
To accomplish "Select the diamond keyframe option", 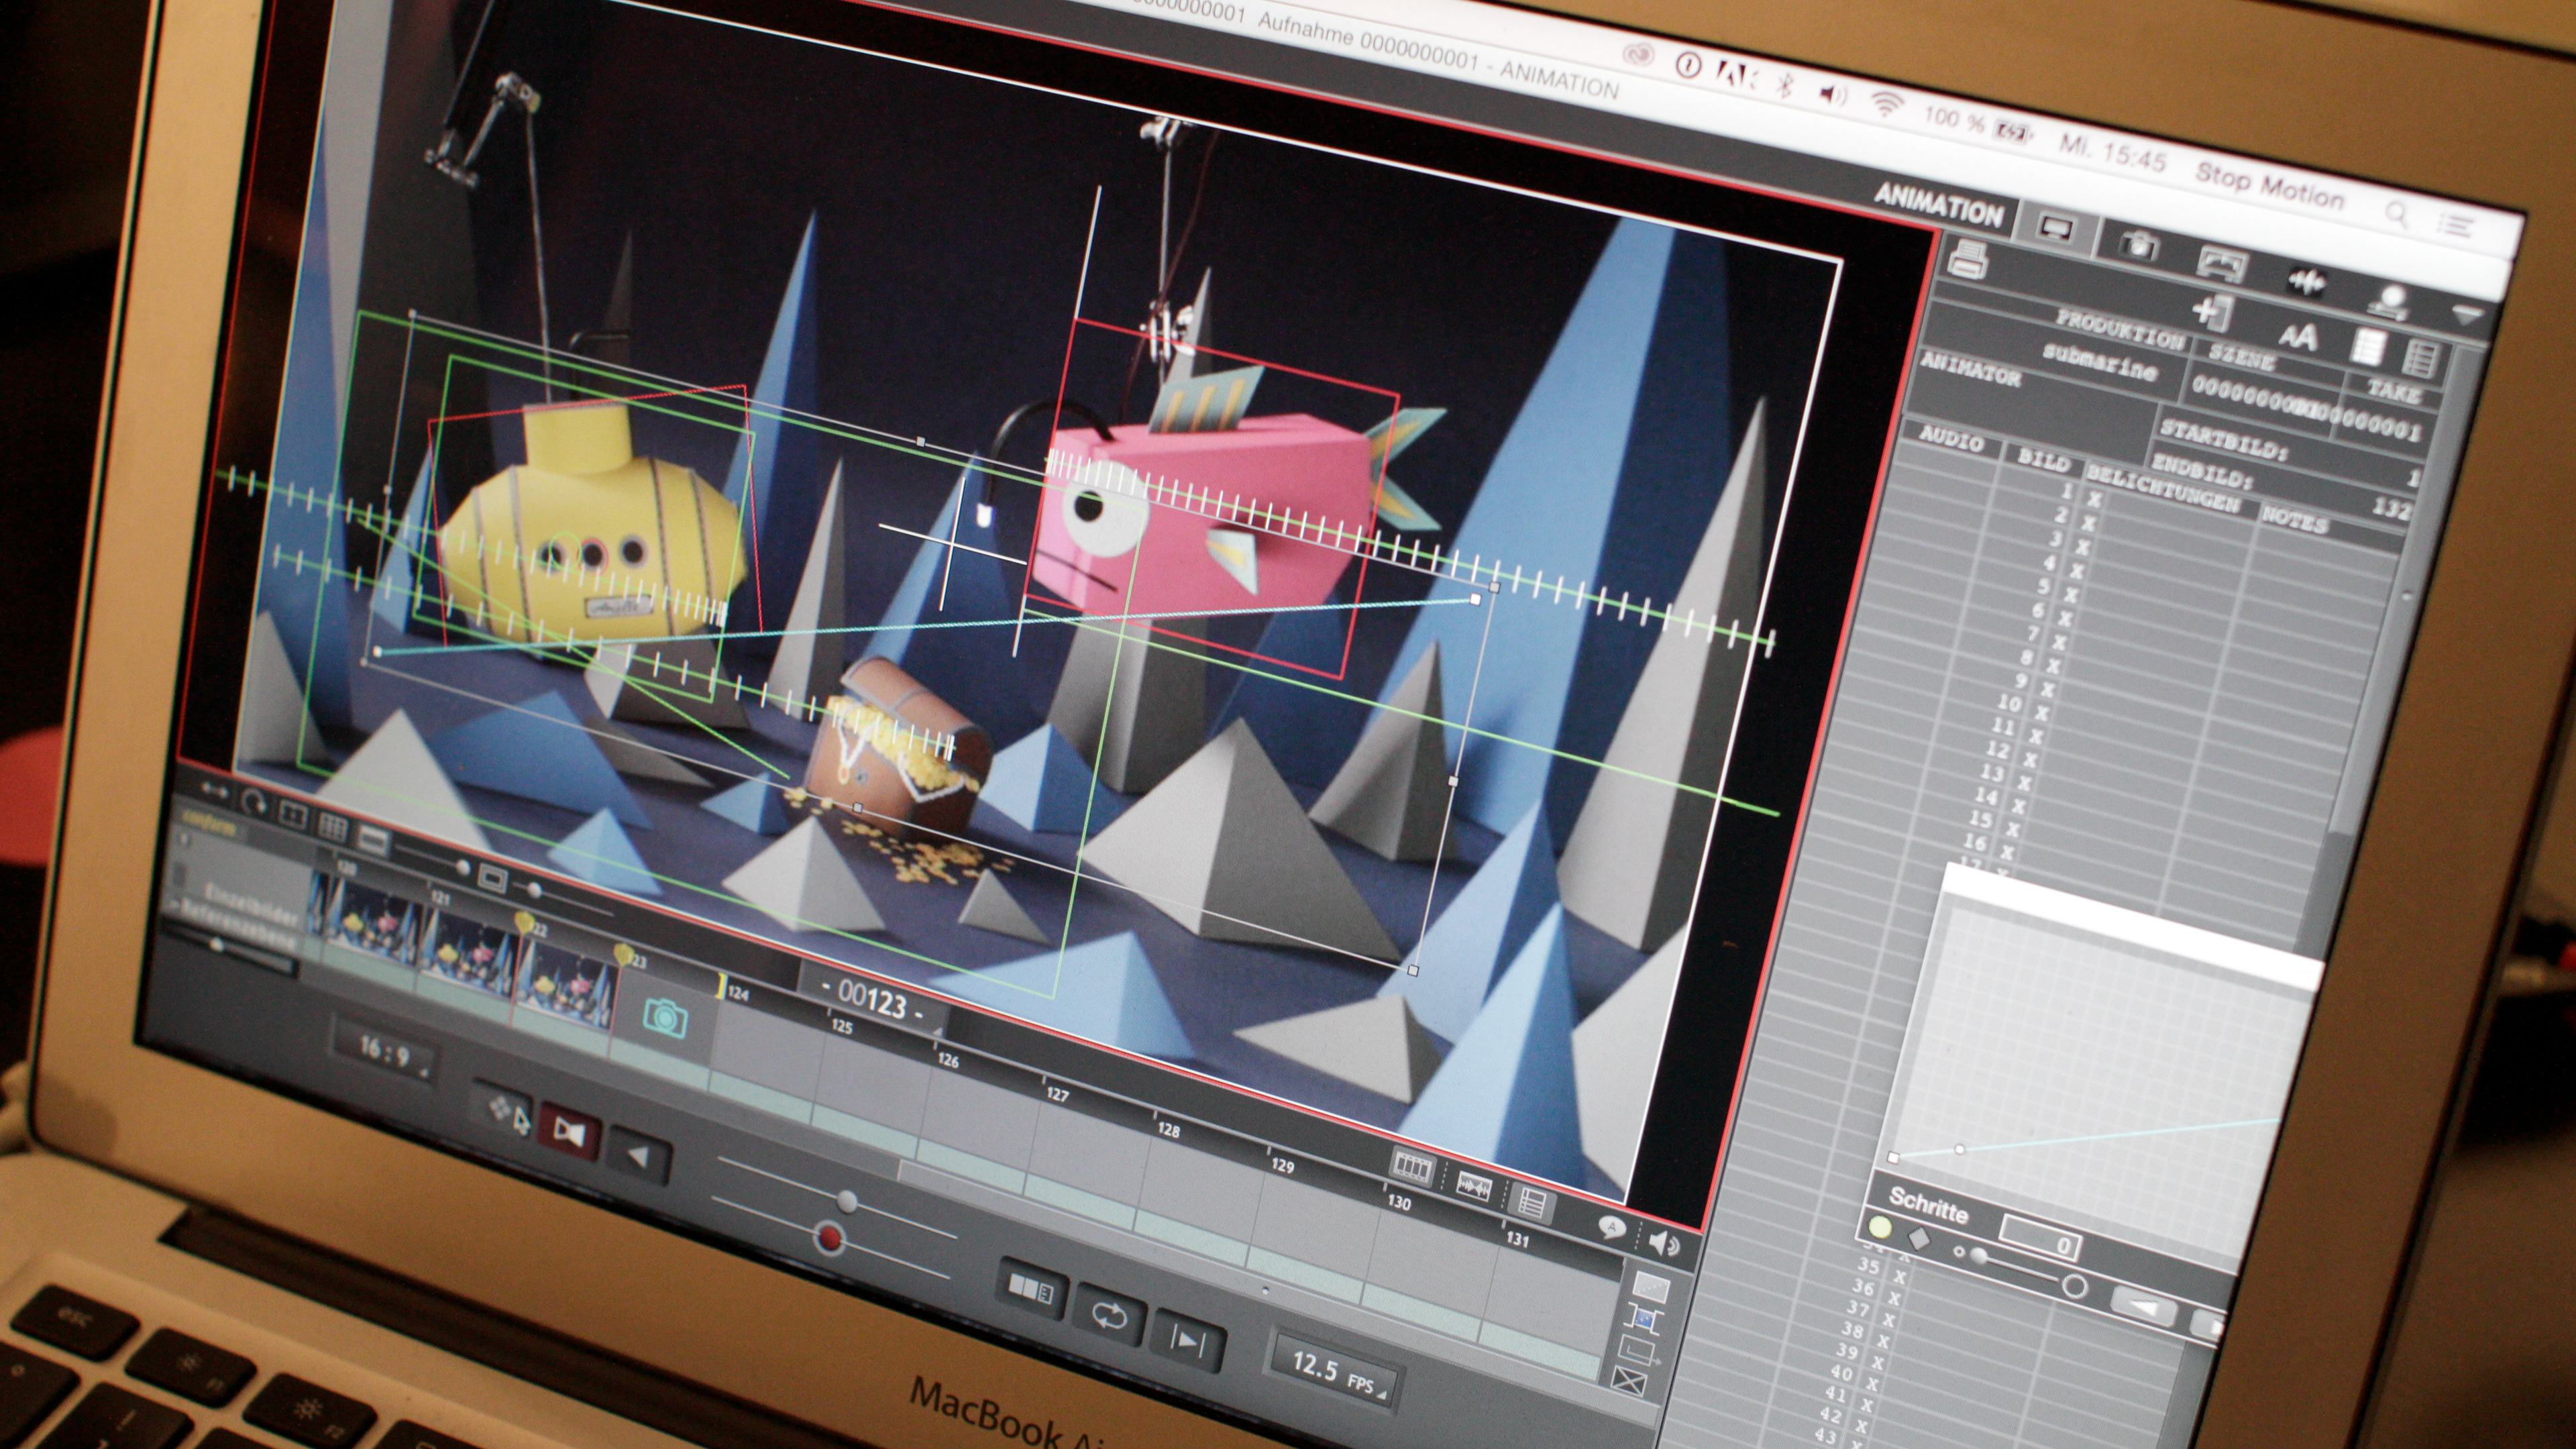I will (1918, 1238).
